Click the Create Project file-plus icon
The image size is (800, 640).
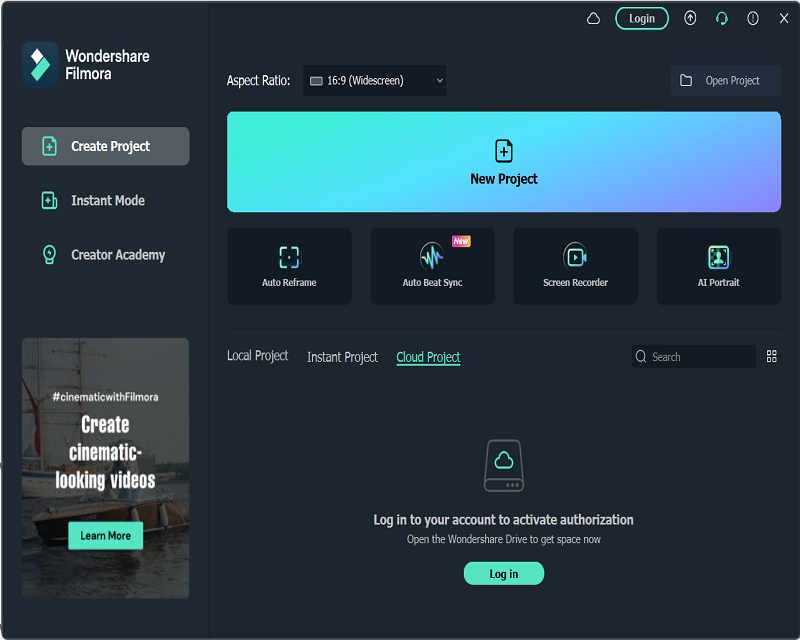[x=49, y=146]
